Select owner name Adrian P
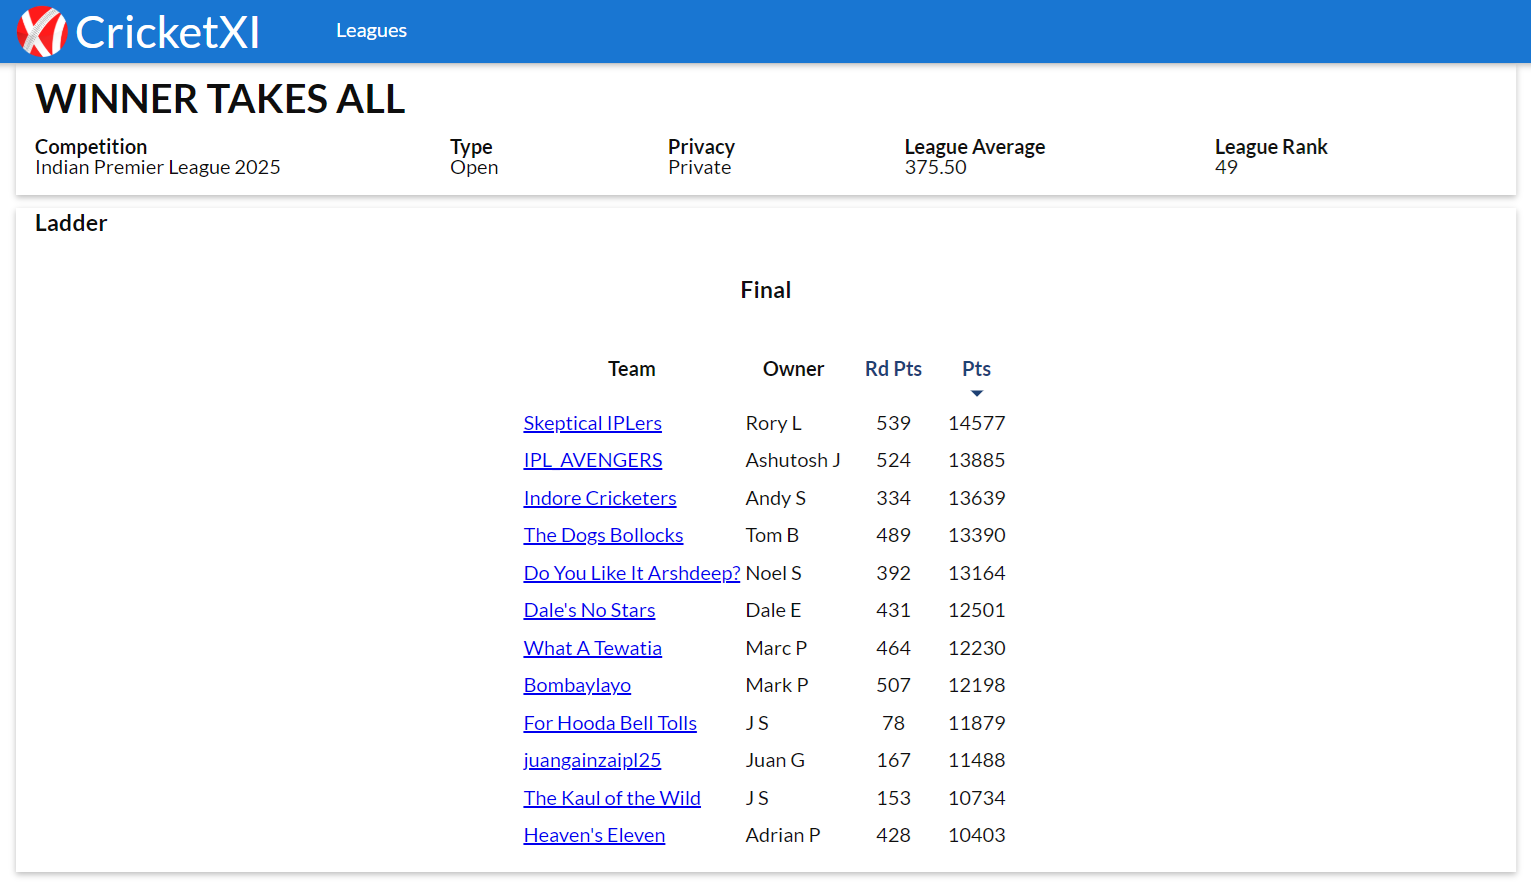 pos(783,835)
